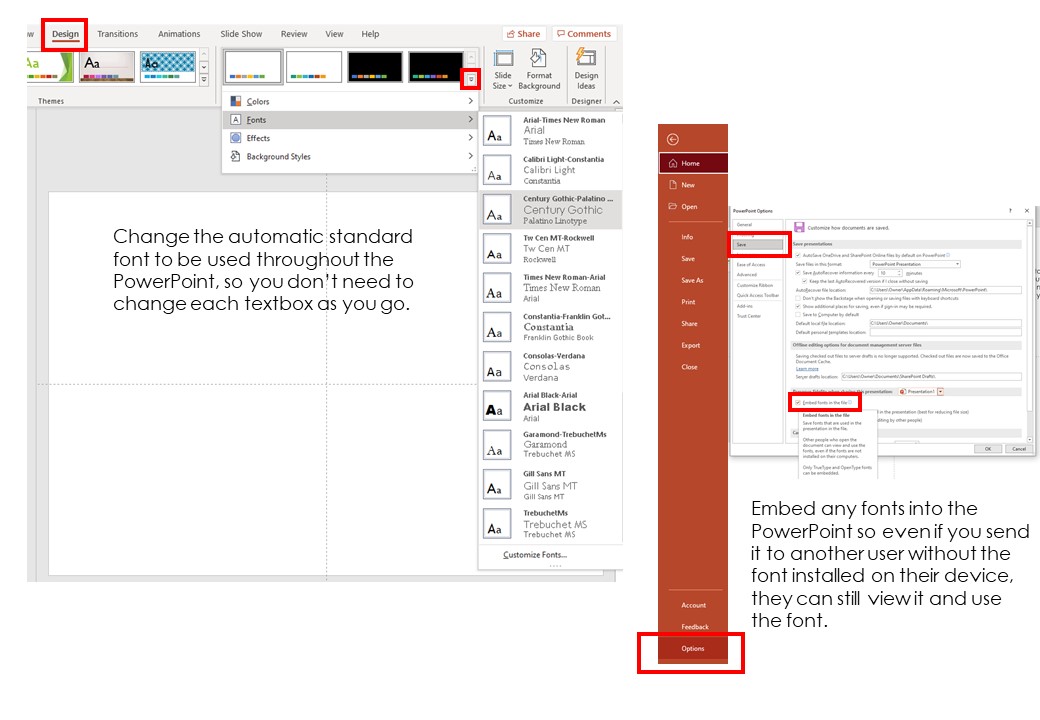
Task: Choose the first white variant thumbnail
Action: [x=253, y=66]
